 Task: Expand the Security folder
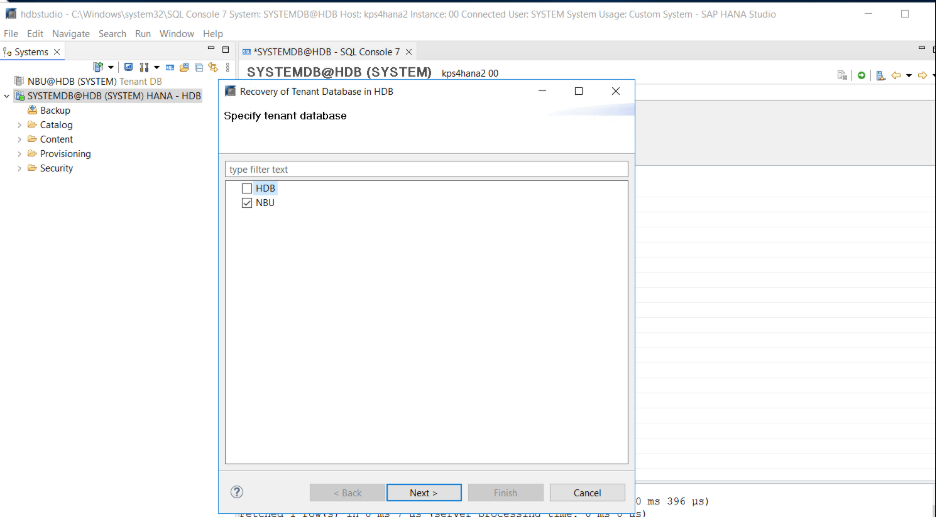pos(20,168)
